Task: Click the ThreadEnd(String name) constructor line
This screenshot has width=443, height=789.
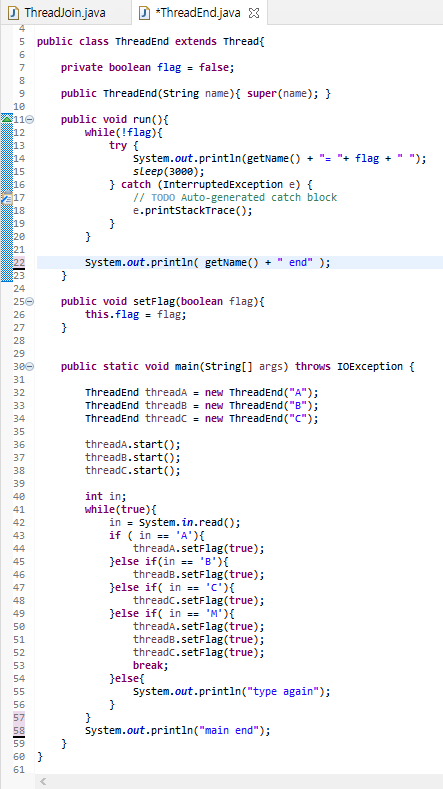Action: tap(196, 94)
